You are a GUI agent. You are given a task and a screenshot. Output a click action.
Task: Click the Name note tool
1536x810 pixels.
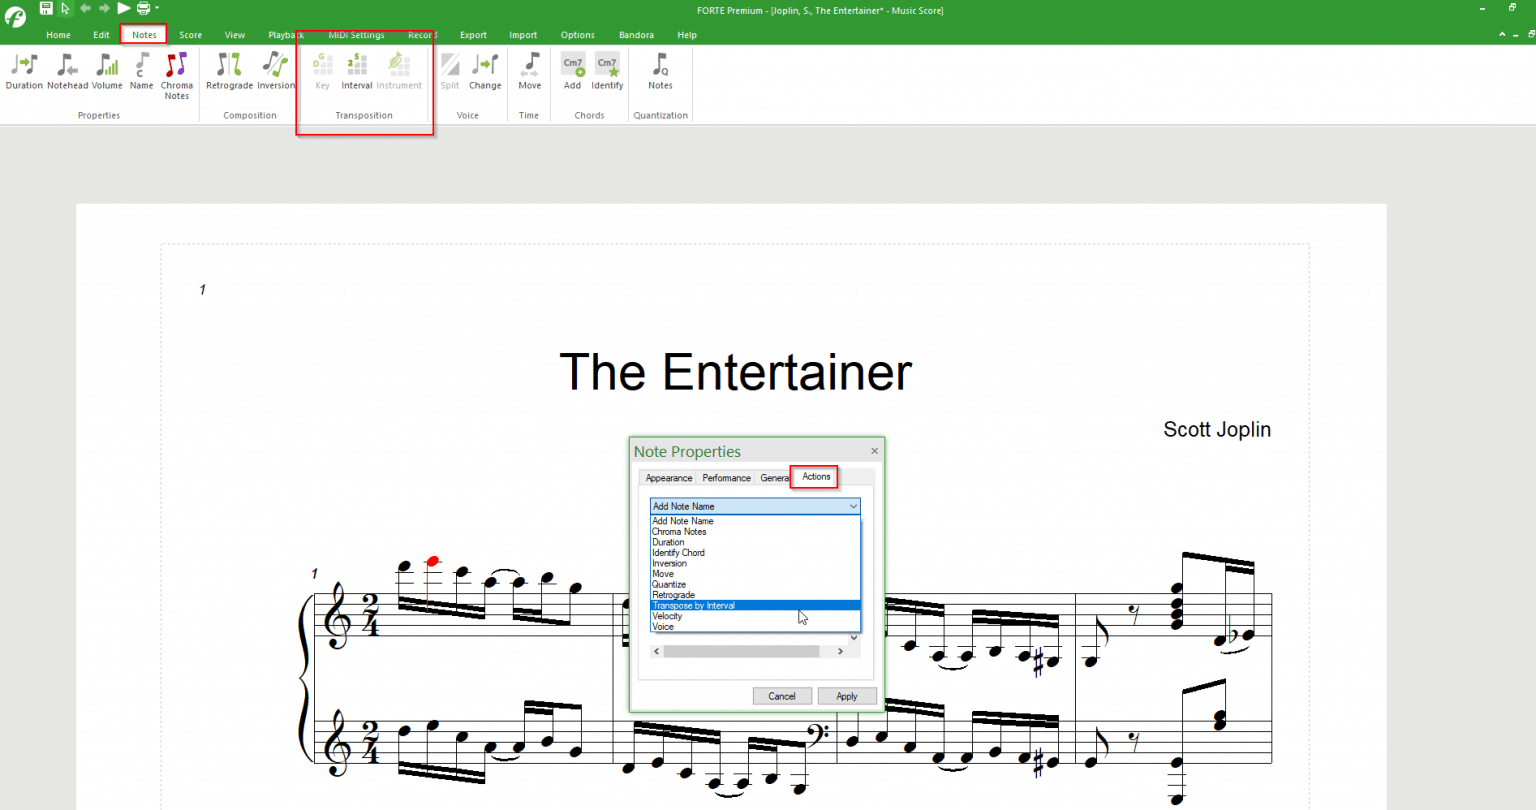tap(142, 71)
